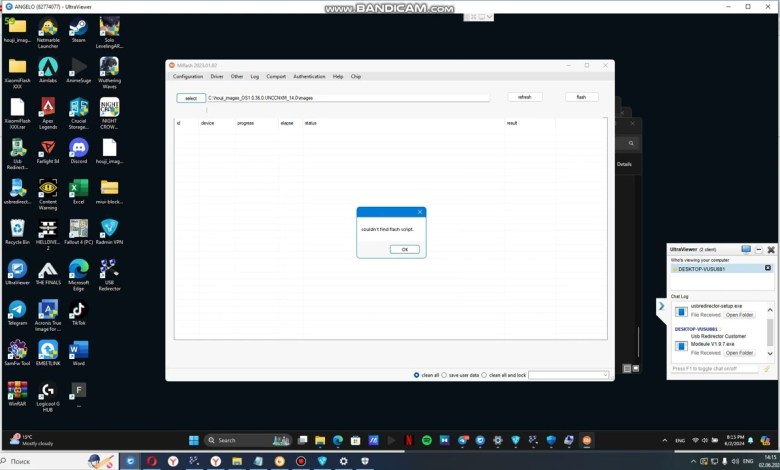Click the 'device' column header
The width and height of the screenshot is (780, 470).
(x=207, y=123)
